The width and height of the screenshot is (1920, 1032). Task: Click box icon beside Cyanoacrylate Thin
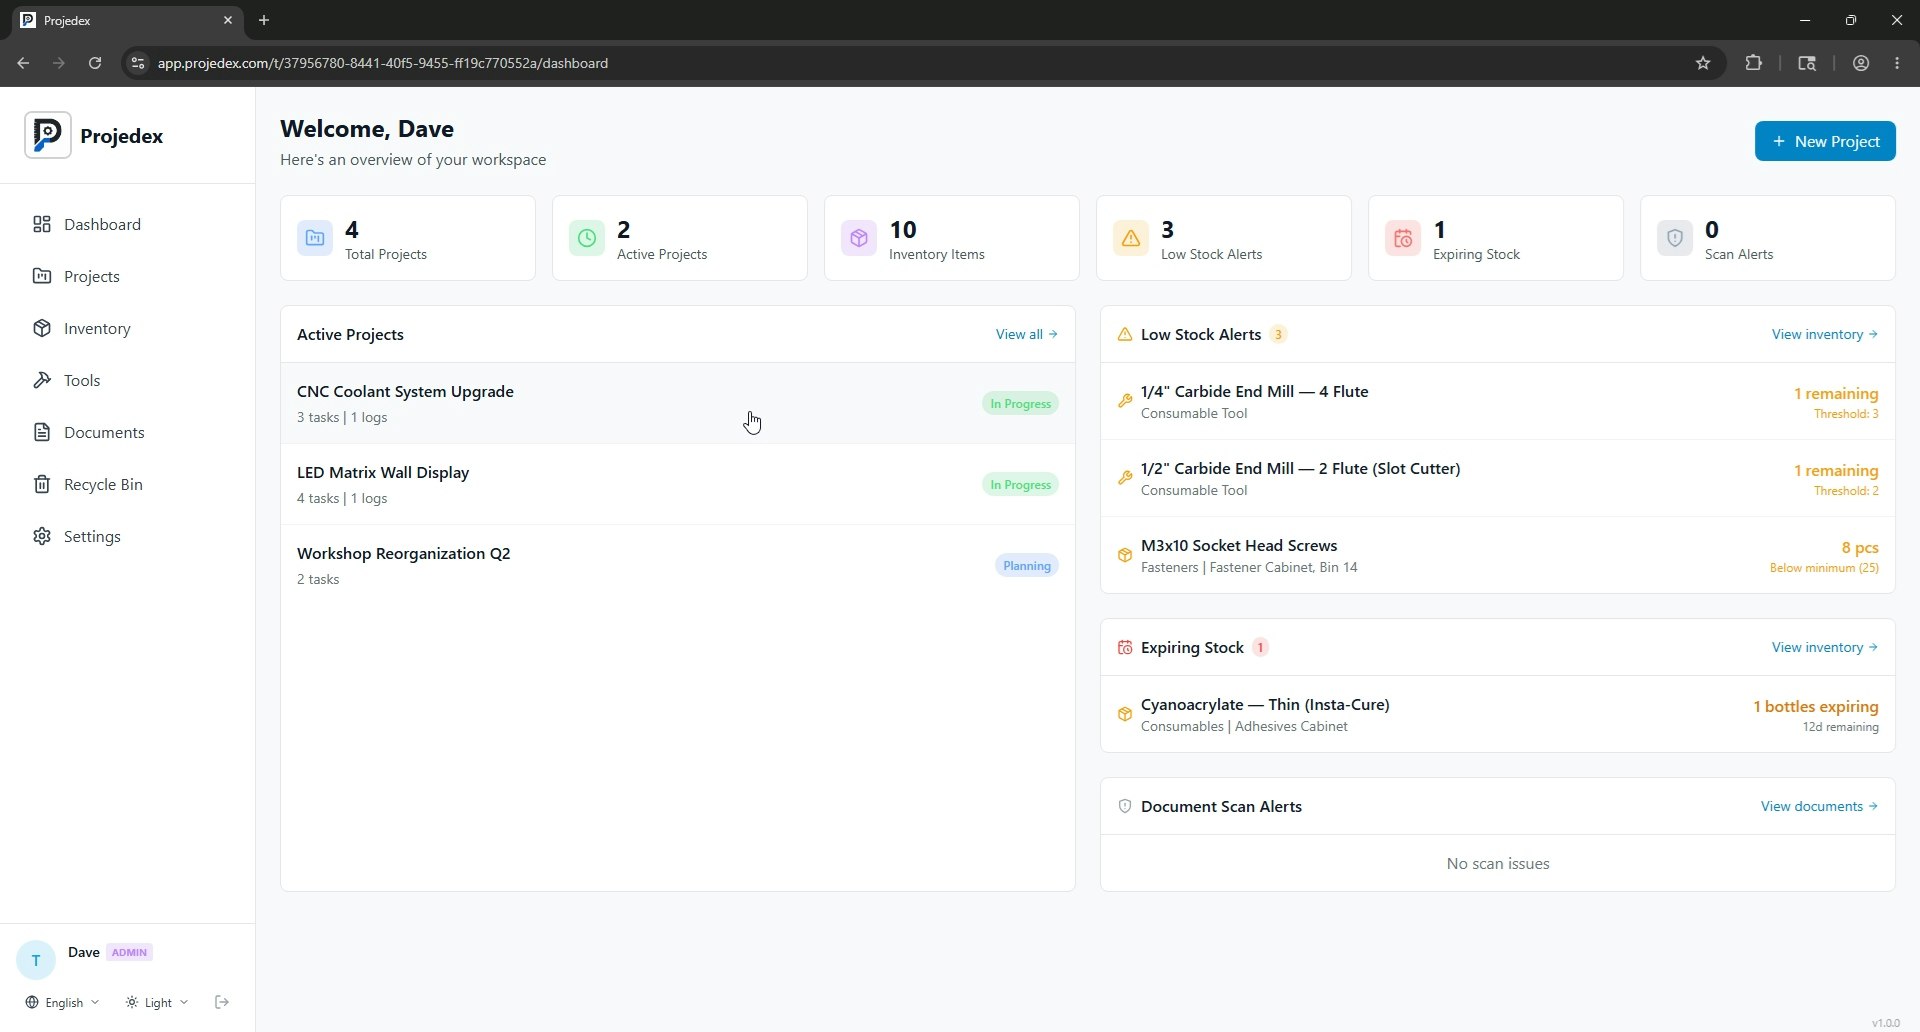[x=1125, y=714]
